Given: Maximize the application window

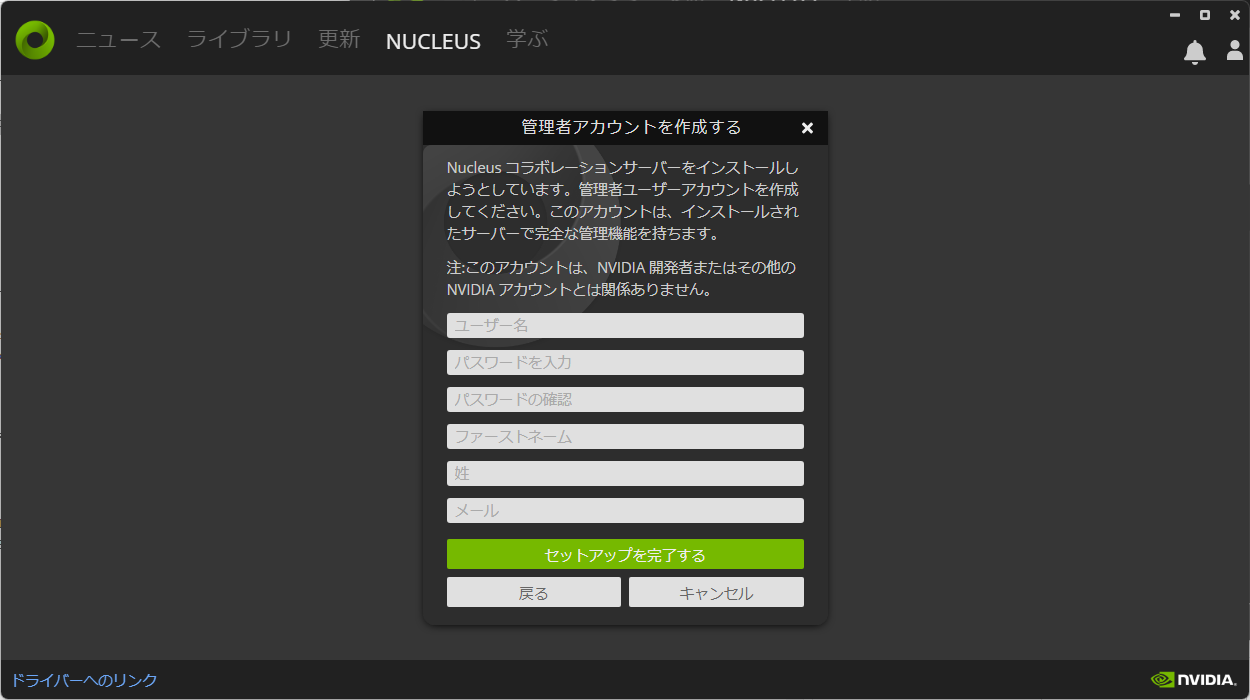Looking at the screenshot, I should tap(1204, 14).
